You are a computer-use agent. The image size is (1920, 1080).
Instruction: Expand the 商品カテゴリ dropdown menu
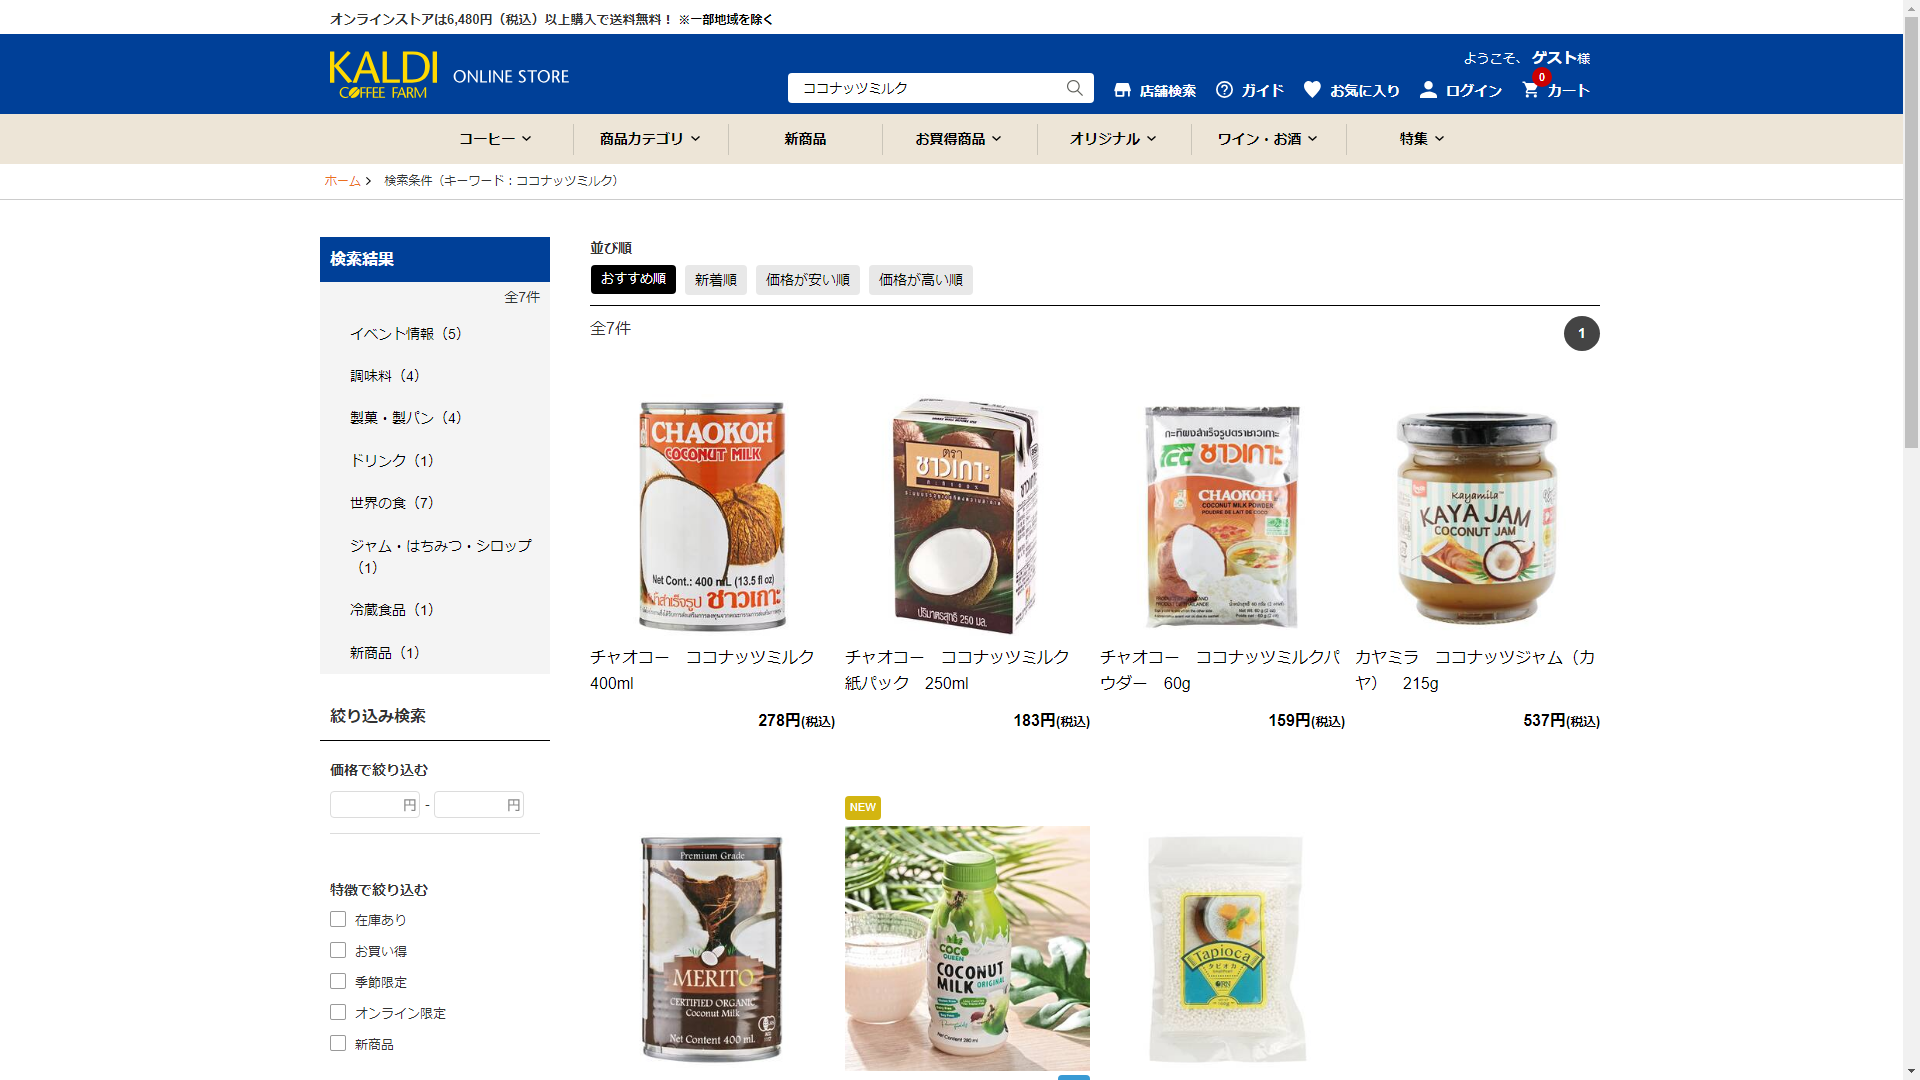(x=650, y=139)
